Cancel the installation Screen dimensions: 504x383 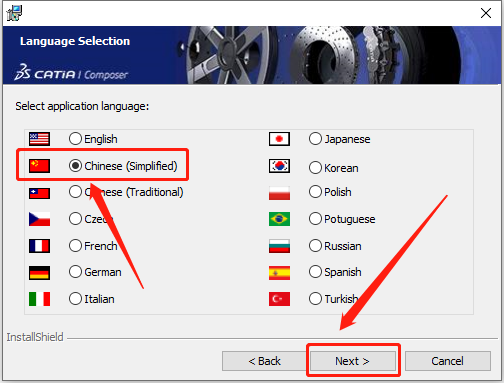(x=448, y=361)
